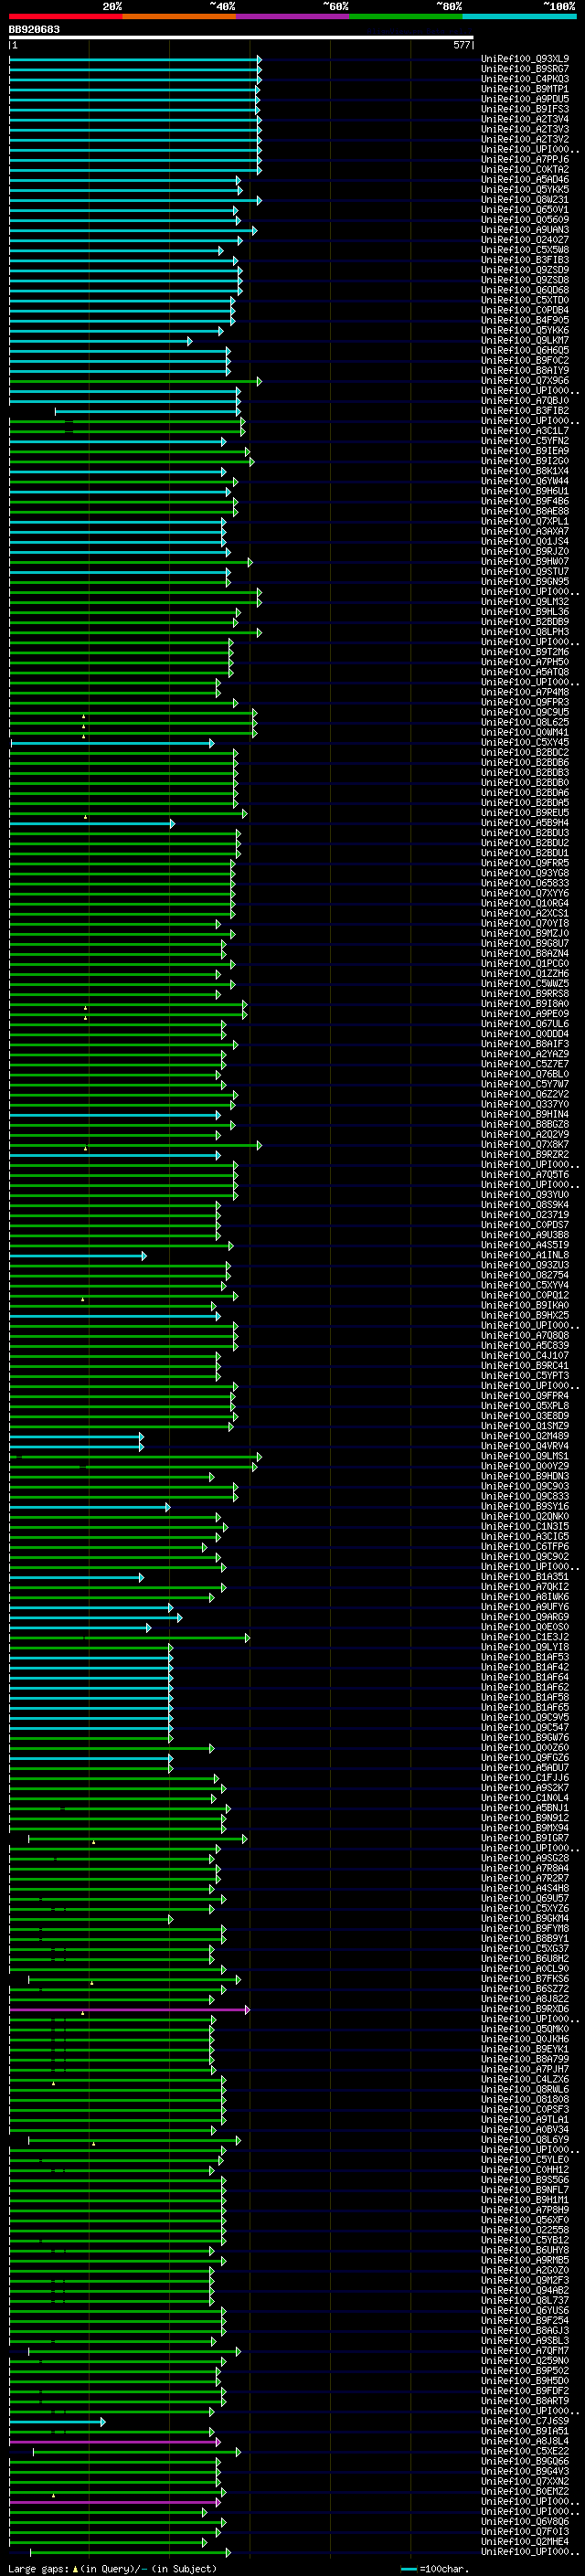
Task: Select hit label UniRef100_Q6QD68
Action: 525,290
